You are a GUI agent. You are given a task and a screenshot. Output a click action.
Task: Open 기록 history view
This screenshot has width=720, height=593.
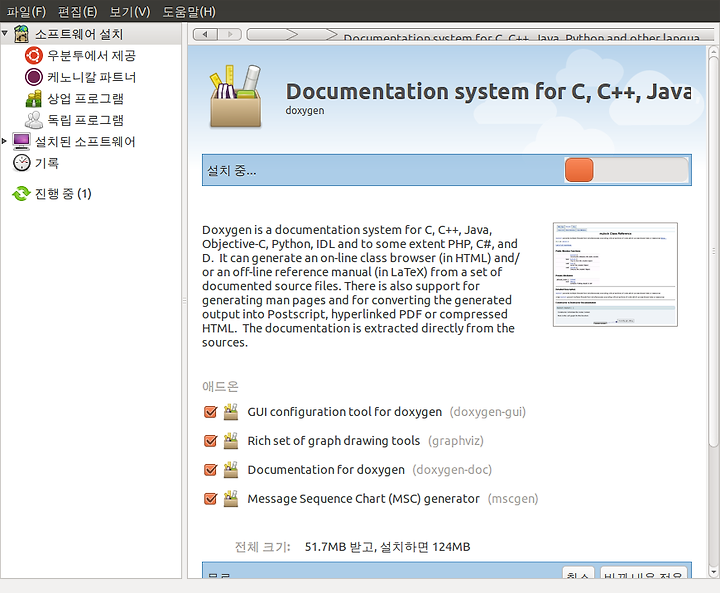pyautogui.click(x=46, y=163)
